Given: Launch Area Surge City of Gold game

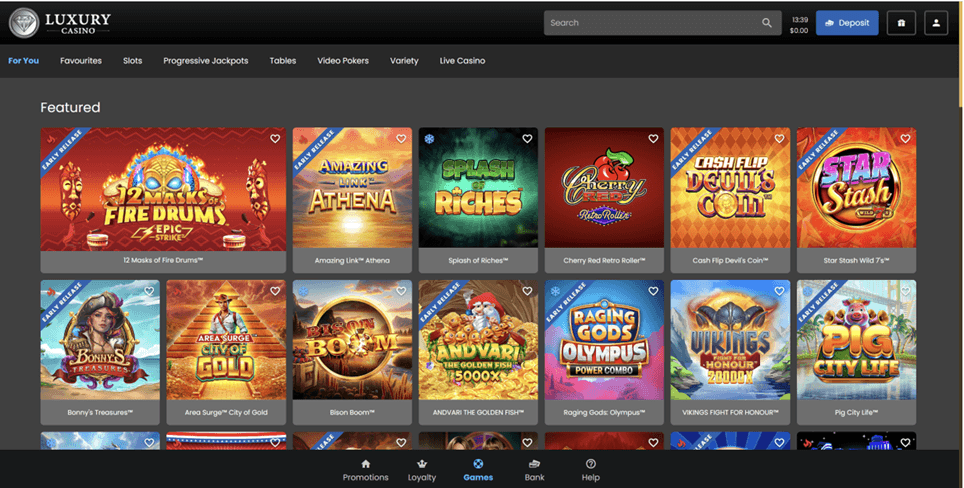Looking at the screenshot, I should pyautogui.click(x=226, y=340).
